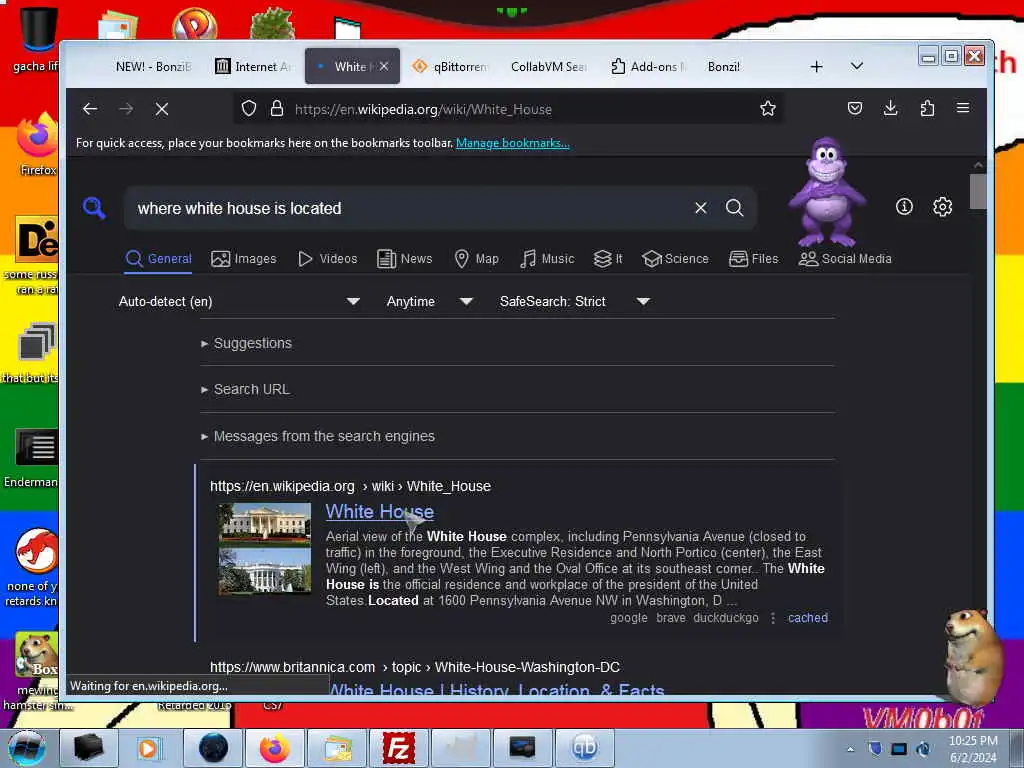This screenshot has height=768, width=1024.
Task: Select the News search category
Action: pyautogui.click(x=404, y=259)
